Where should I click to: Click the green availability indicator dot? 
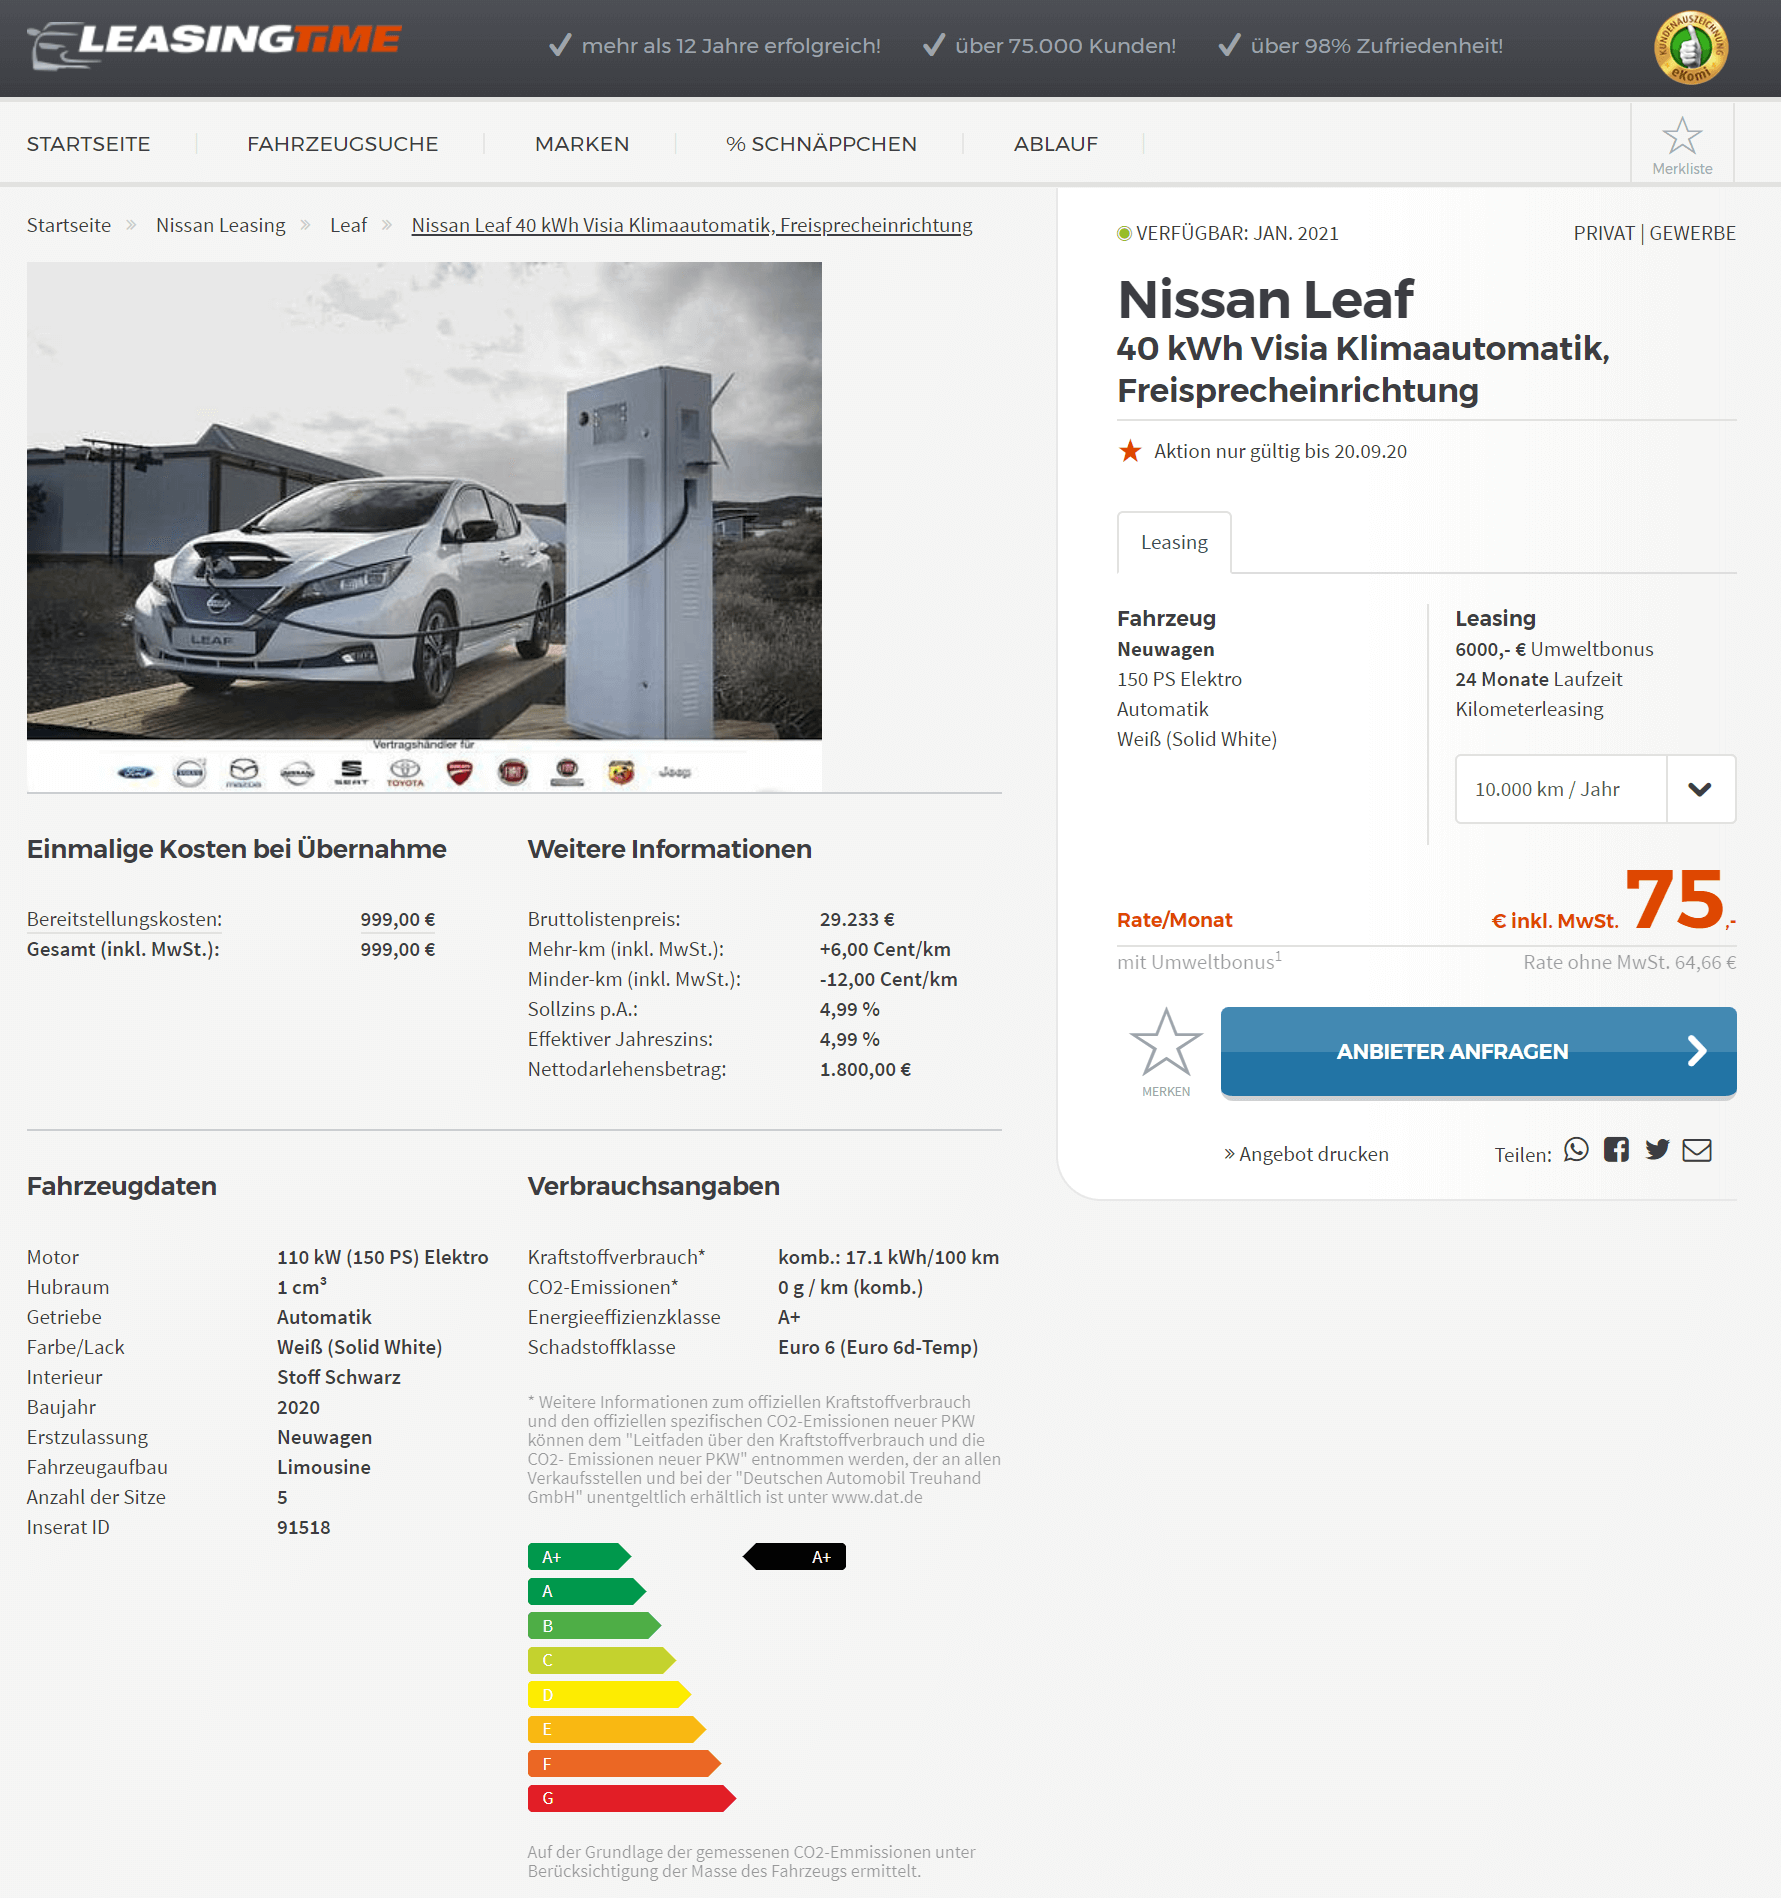pyautogui.click(x=1124, y=233)
